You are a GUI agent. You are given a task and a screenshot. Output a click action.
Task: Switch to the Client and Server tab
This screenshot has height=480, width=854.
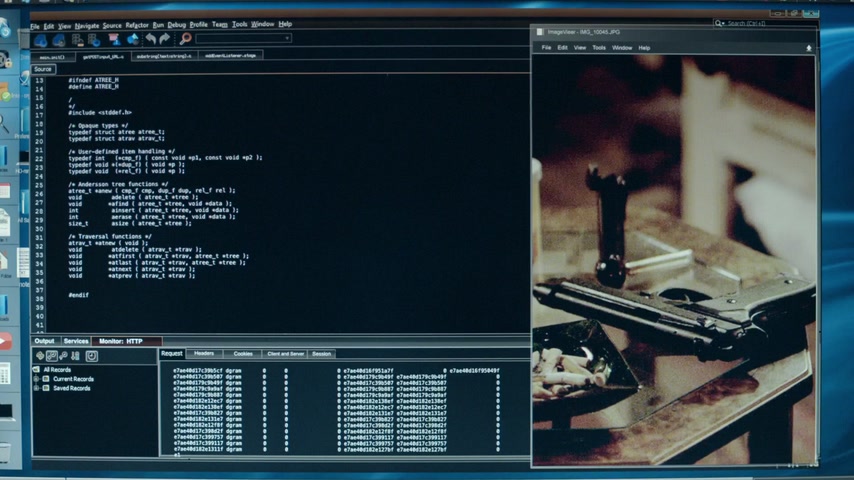point(285,353)
